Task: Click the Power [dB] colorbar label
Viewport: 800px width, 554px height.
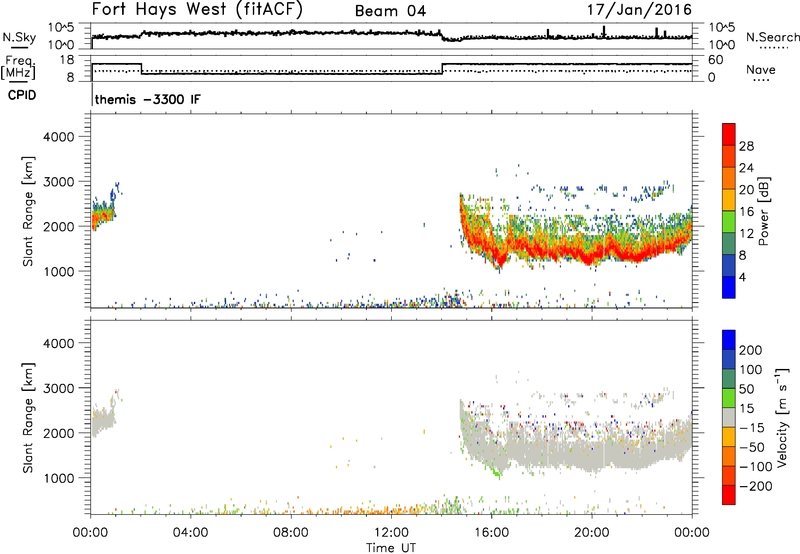Action: pos(764,211)
